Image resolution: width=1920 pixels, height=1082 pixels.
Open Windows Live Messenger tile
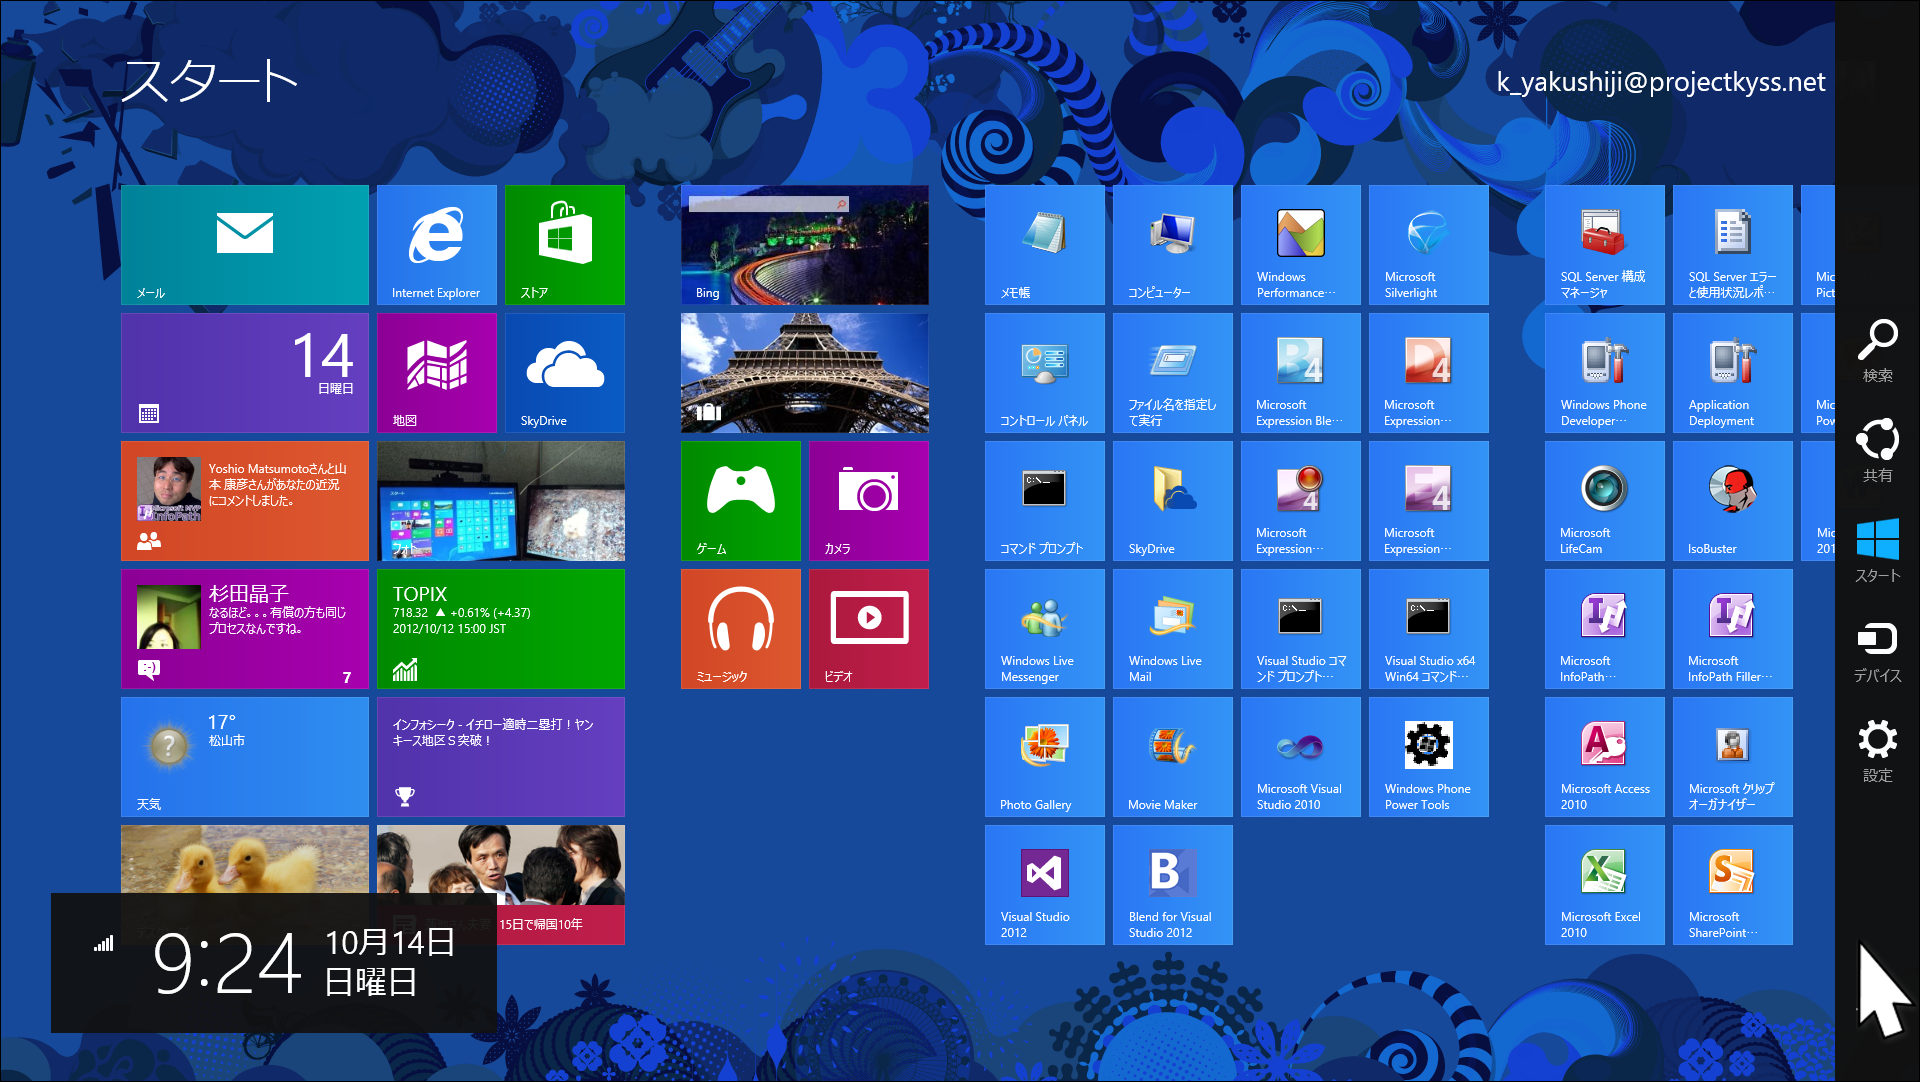(x=1045, y=629)
